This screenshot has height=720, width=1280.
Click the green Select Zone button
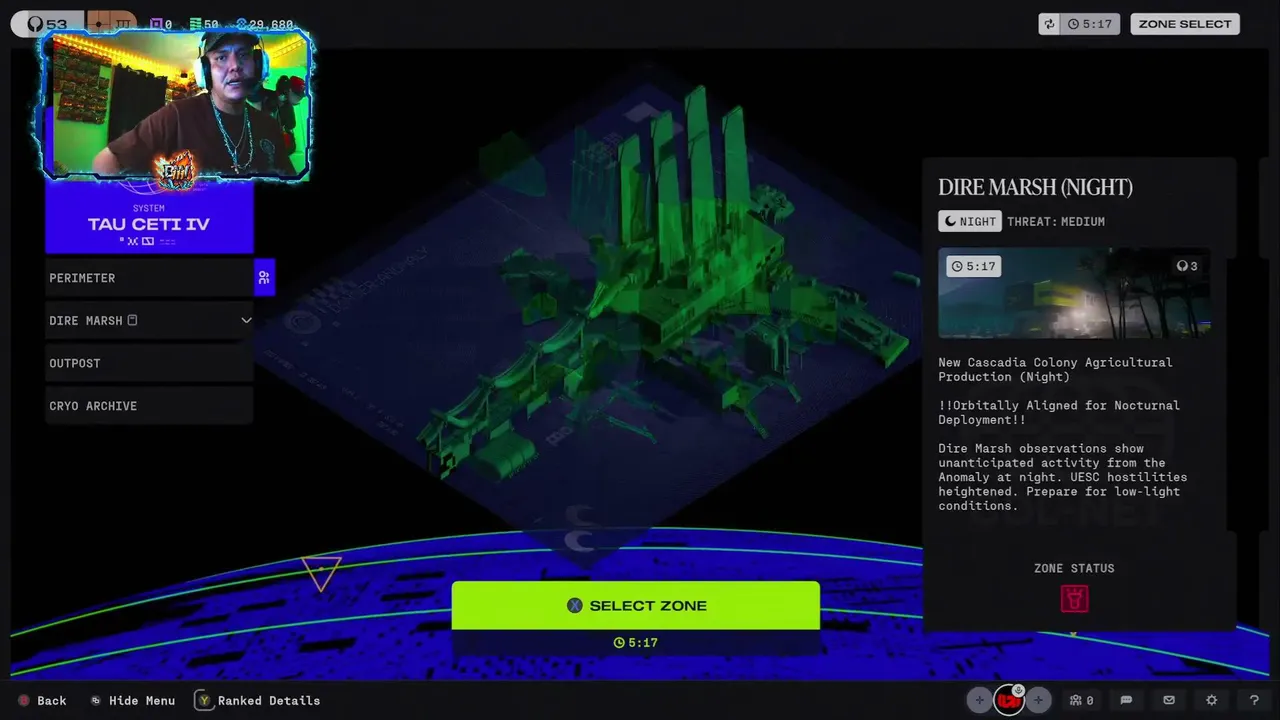pos(636,606)
